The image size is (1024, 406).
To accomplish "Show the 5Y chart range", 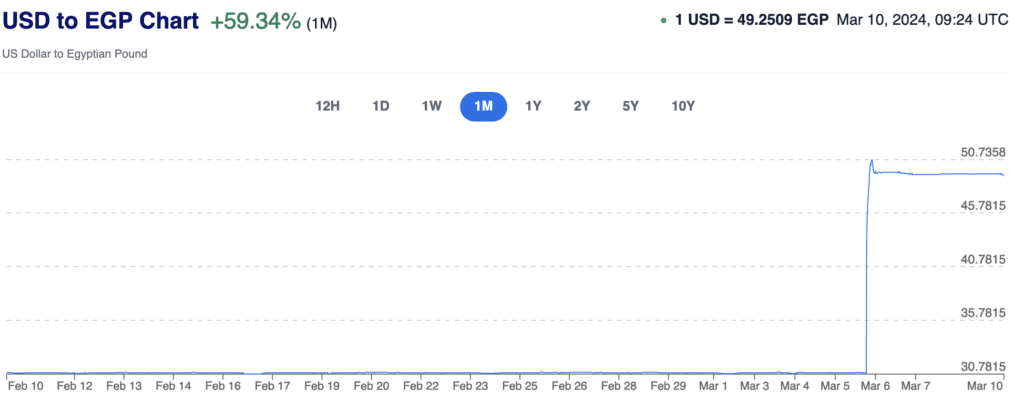I will coord(630,106).
